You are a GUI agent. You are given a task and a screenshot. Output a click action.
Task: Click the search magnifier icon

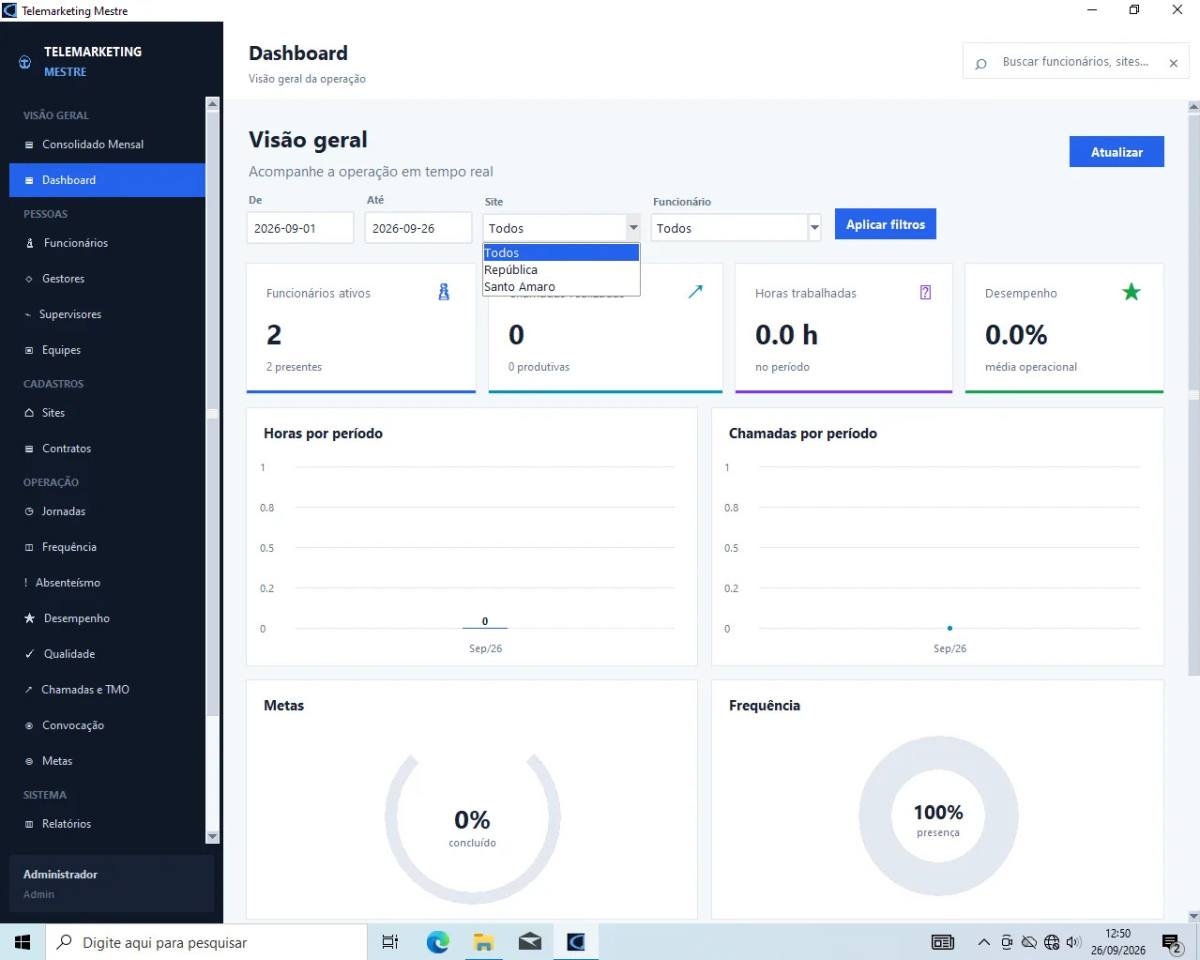[981, 62]
